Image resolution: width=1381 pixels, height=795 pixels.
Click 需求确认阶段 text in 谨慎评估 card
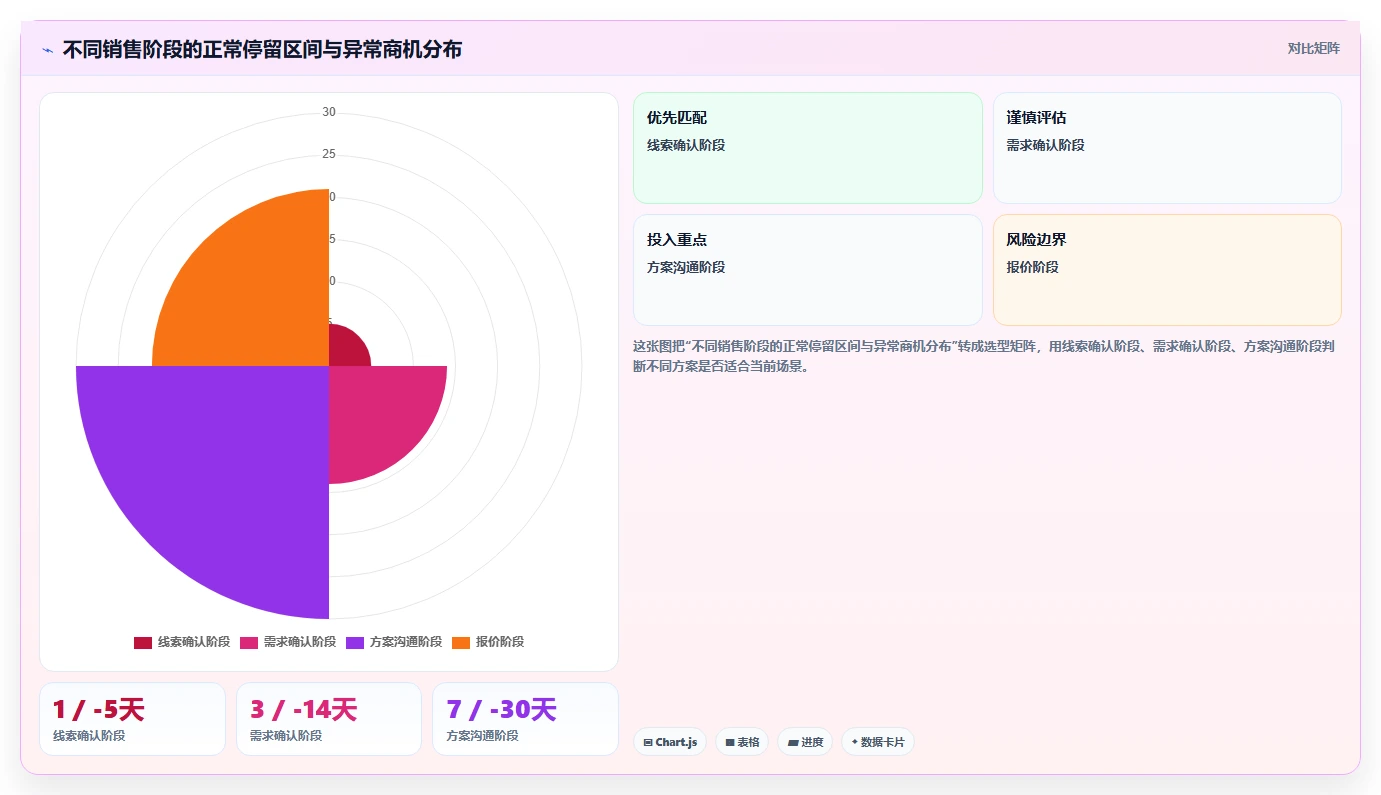pyautogui.click(x=1045, y=145)
